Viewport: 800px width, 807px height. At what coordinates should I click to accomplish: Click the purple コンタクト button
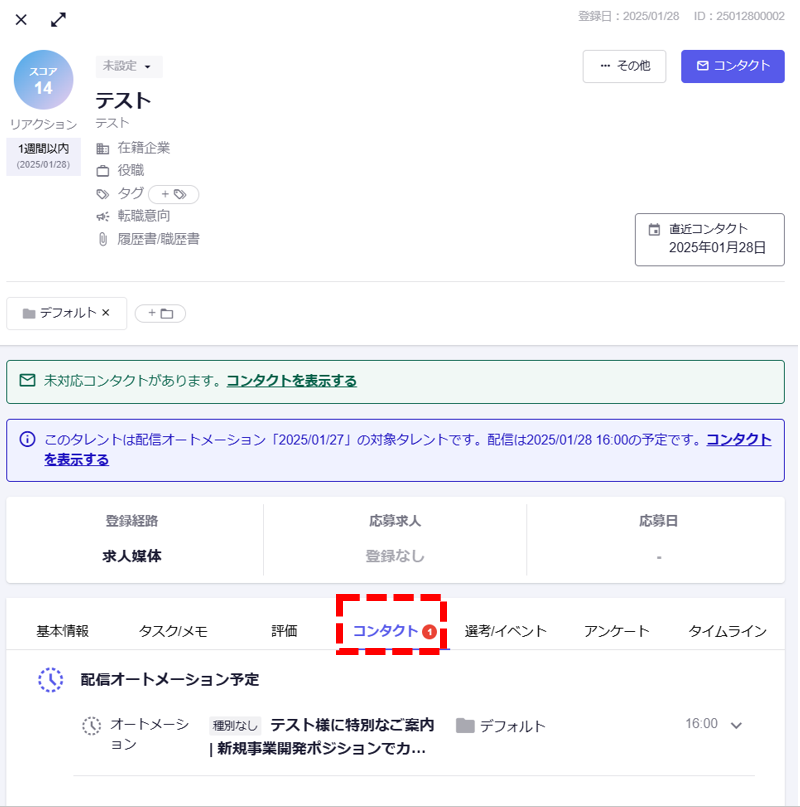coord(732,66)
